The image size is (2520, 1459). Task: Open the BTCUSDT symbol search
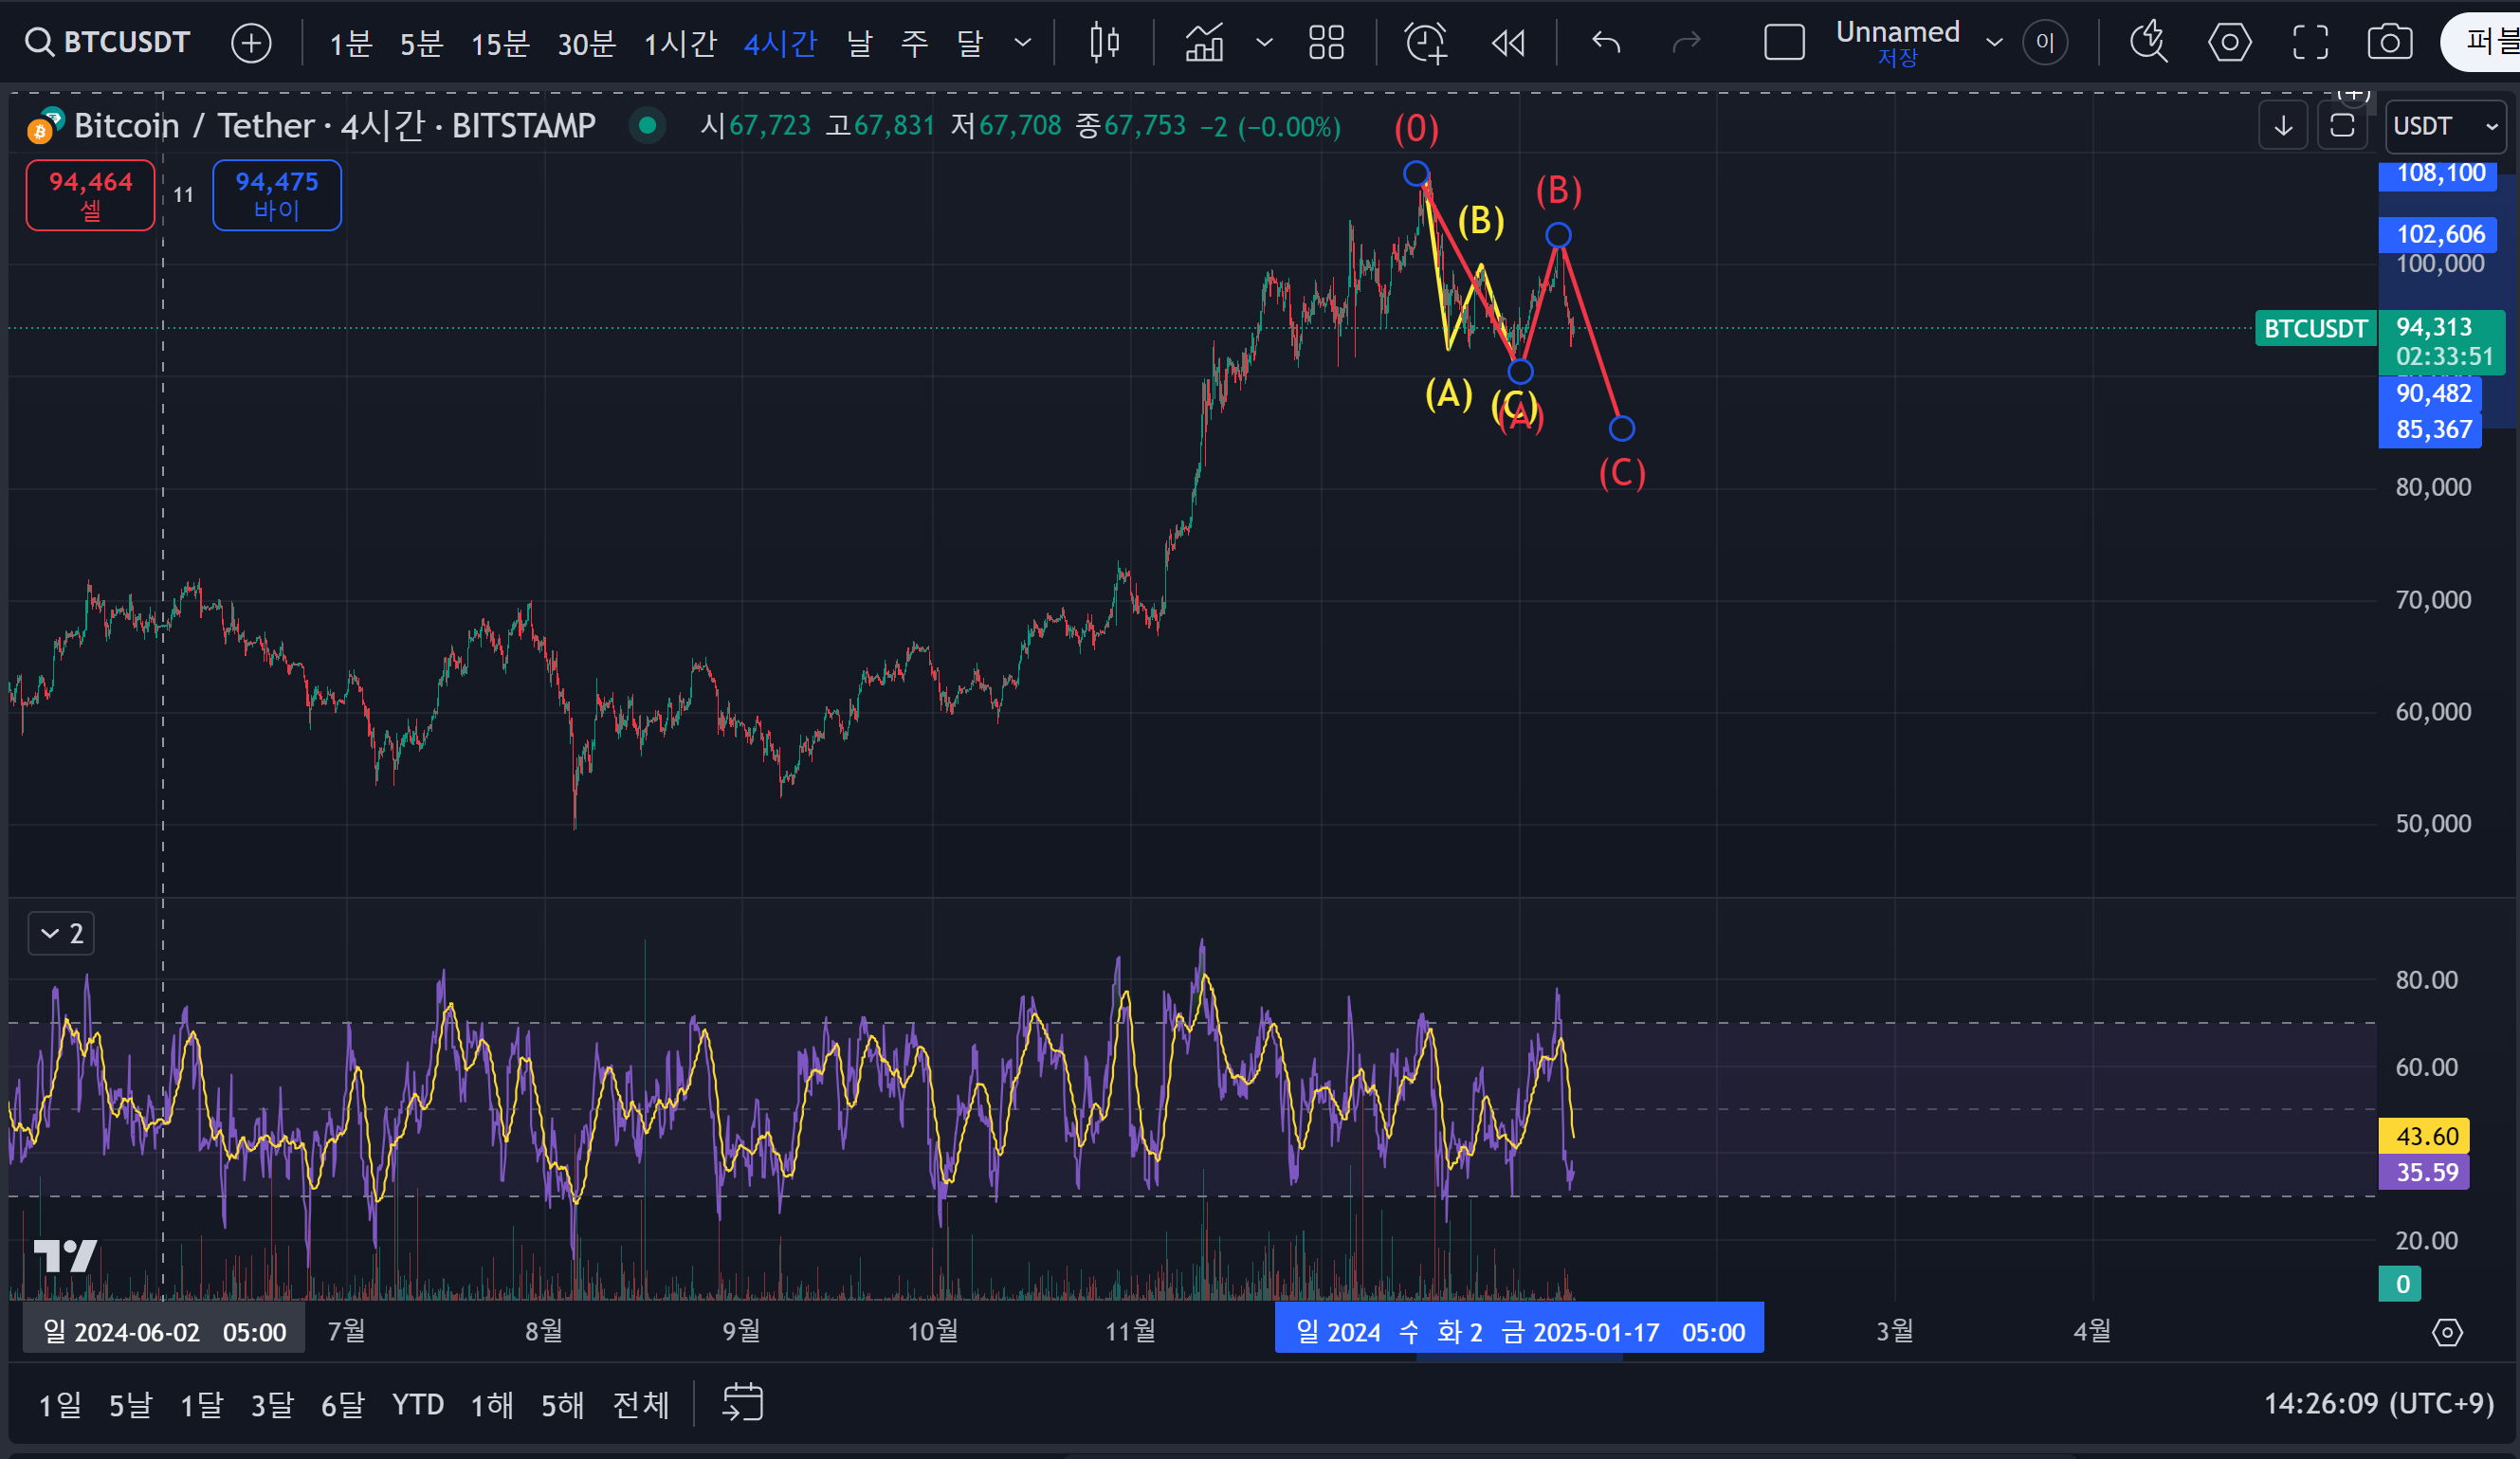(x=108, y=42)
